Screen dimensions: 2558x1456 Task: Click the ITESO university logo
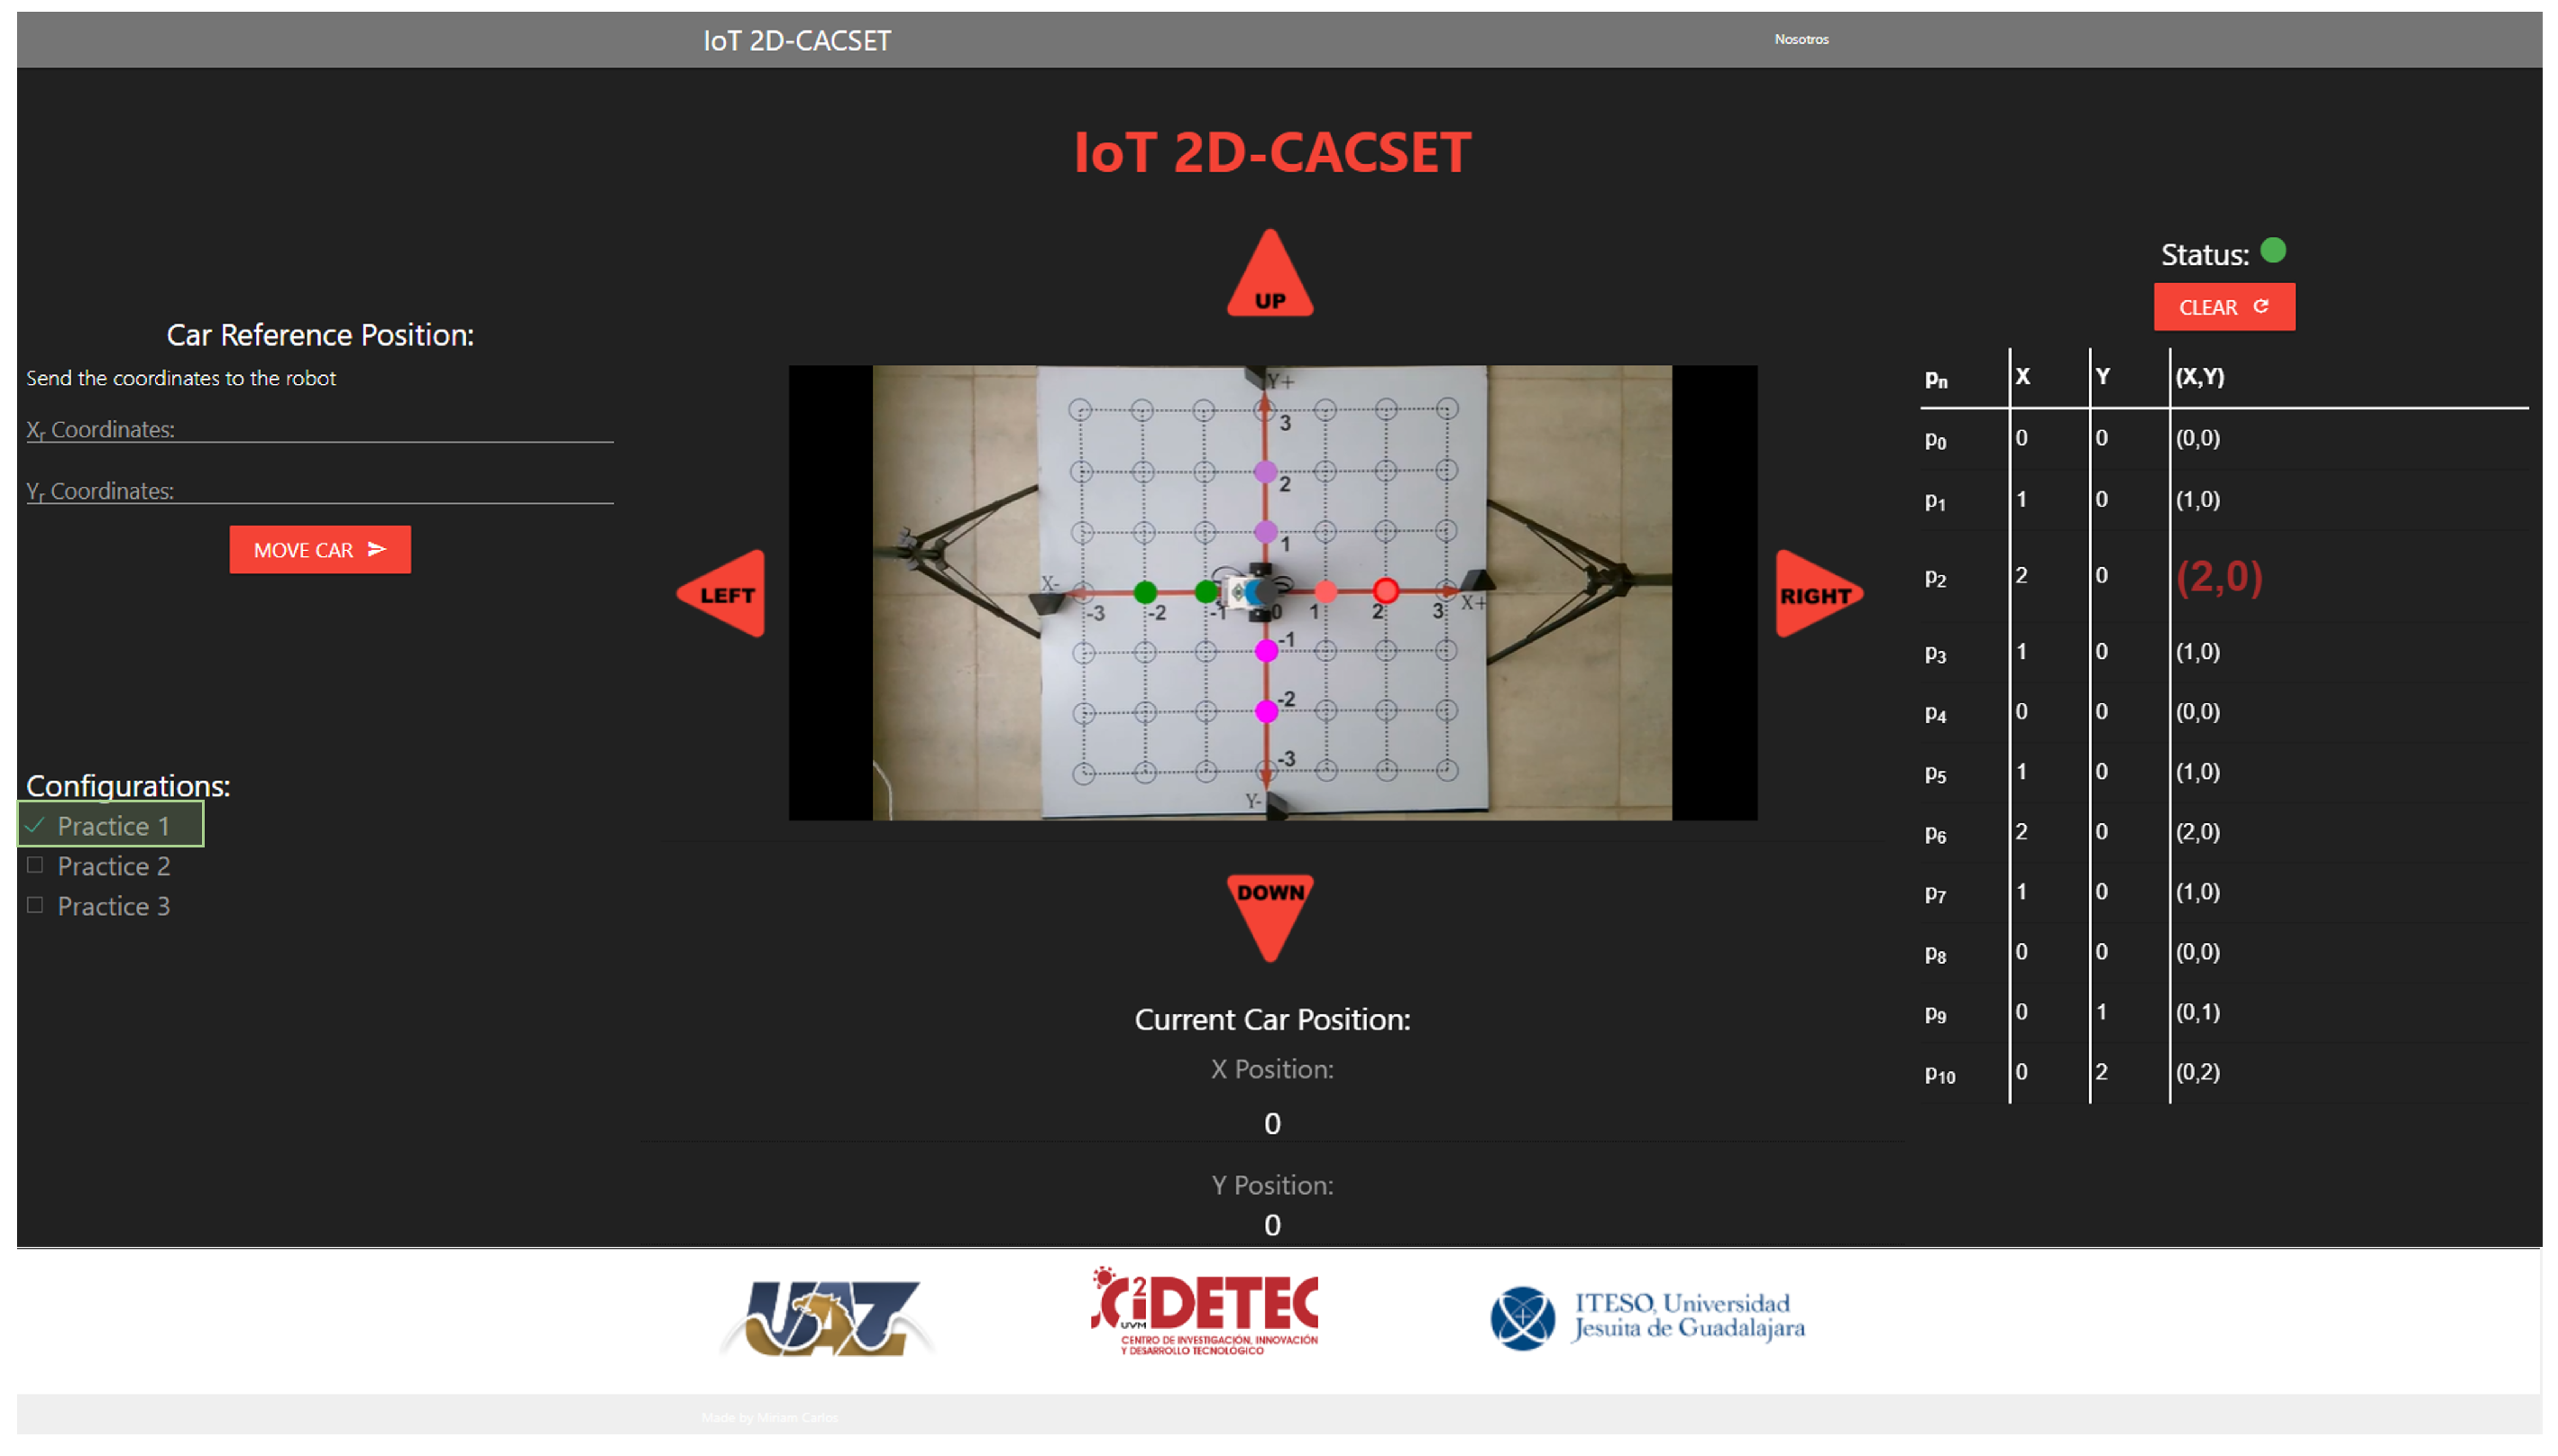(x=1646, y=1317)
